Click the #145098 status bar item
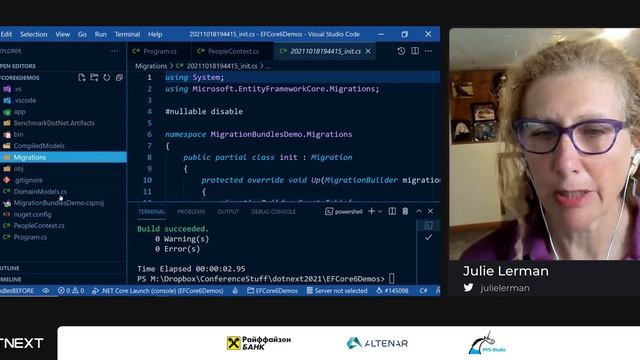640x360 pixels. coord(392,291)
